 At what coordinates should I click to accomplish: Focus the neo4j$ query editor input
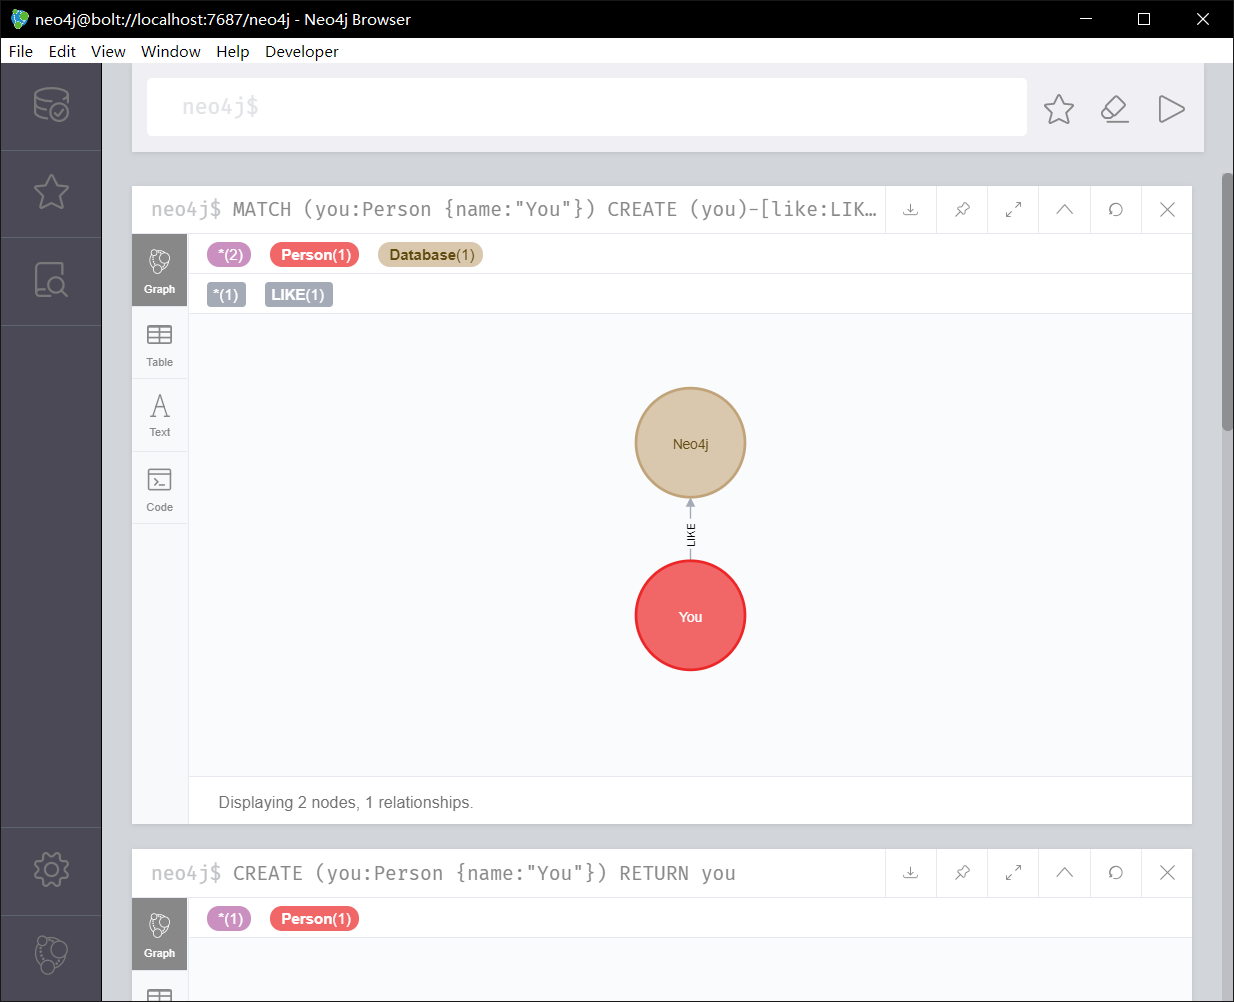587,107
